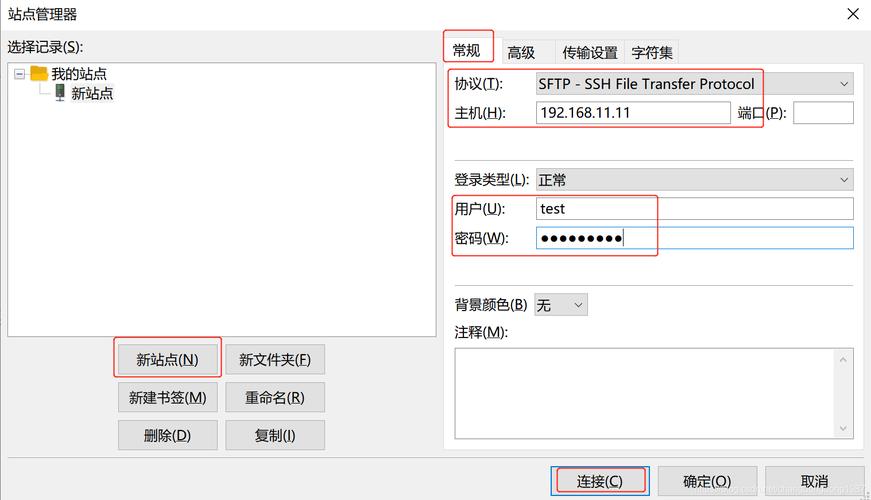Click the server icon beside 新站点
This screenshot has width=871, height=500.
pos(60,93)
